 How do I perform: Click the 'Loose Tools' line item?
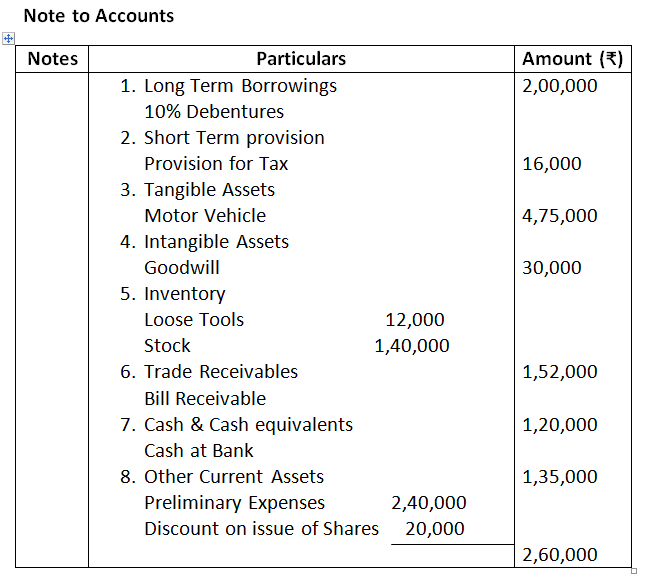[x=194, y=320]
